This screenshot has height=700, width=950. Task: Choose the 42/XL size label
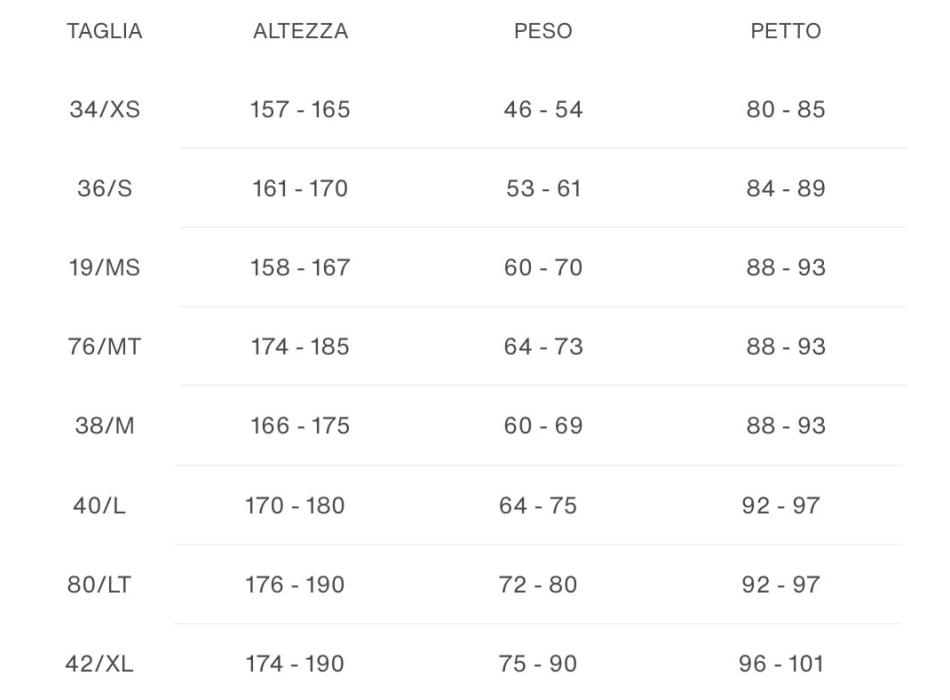(100, 664)
